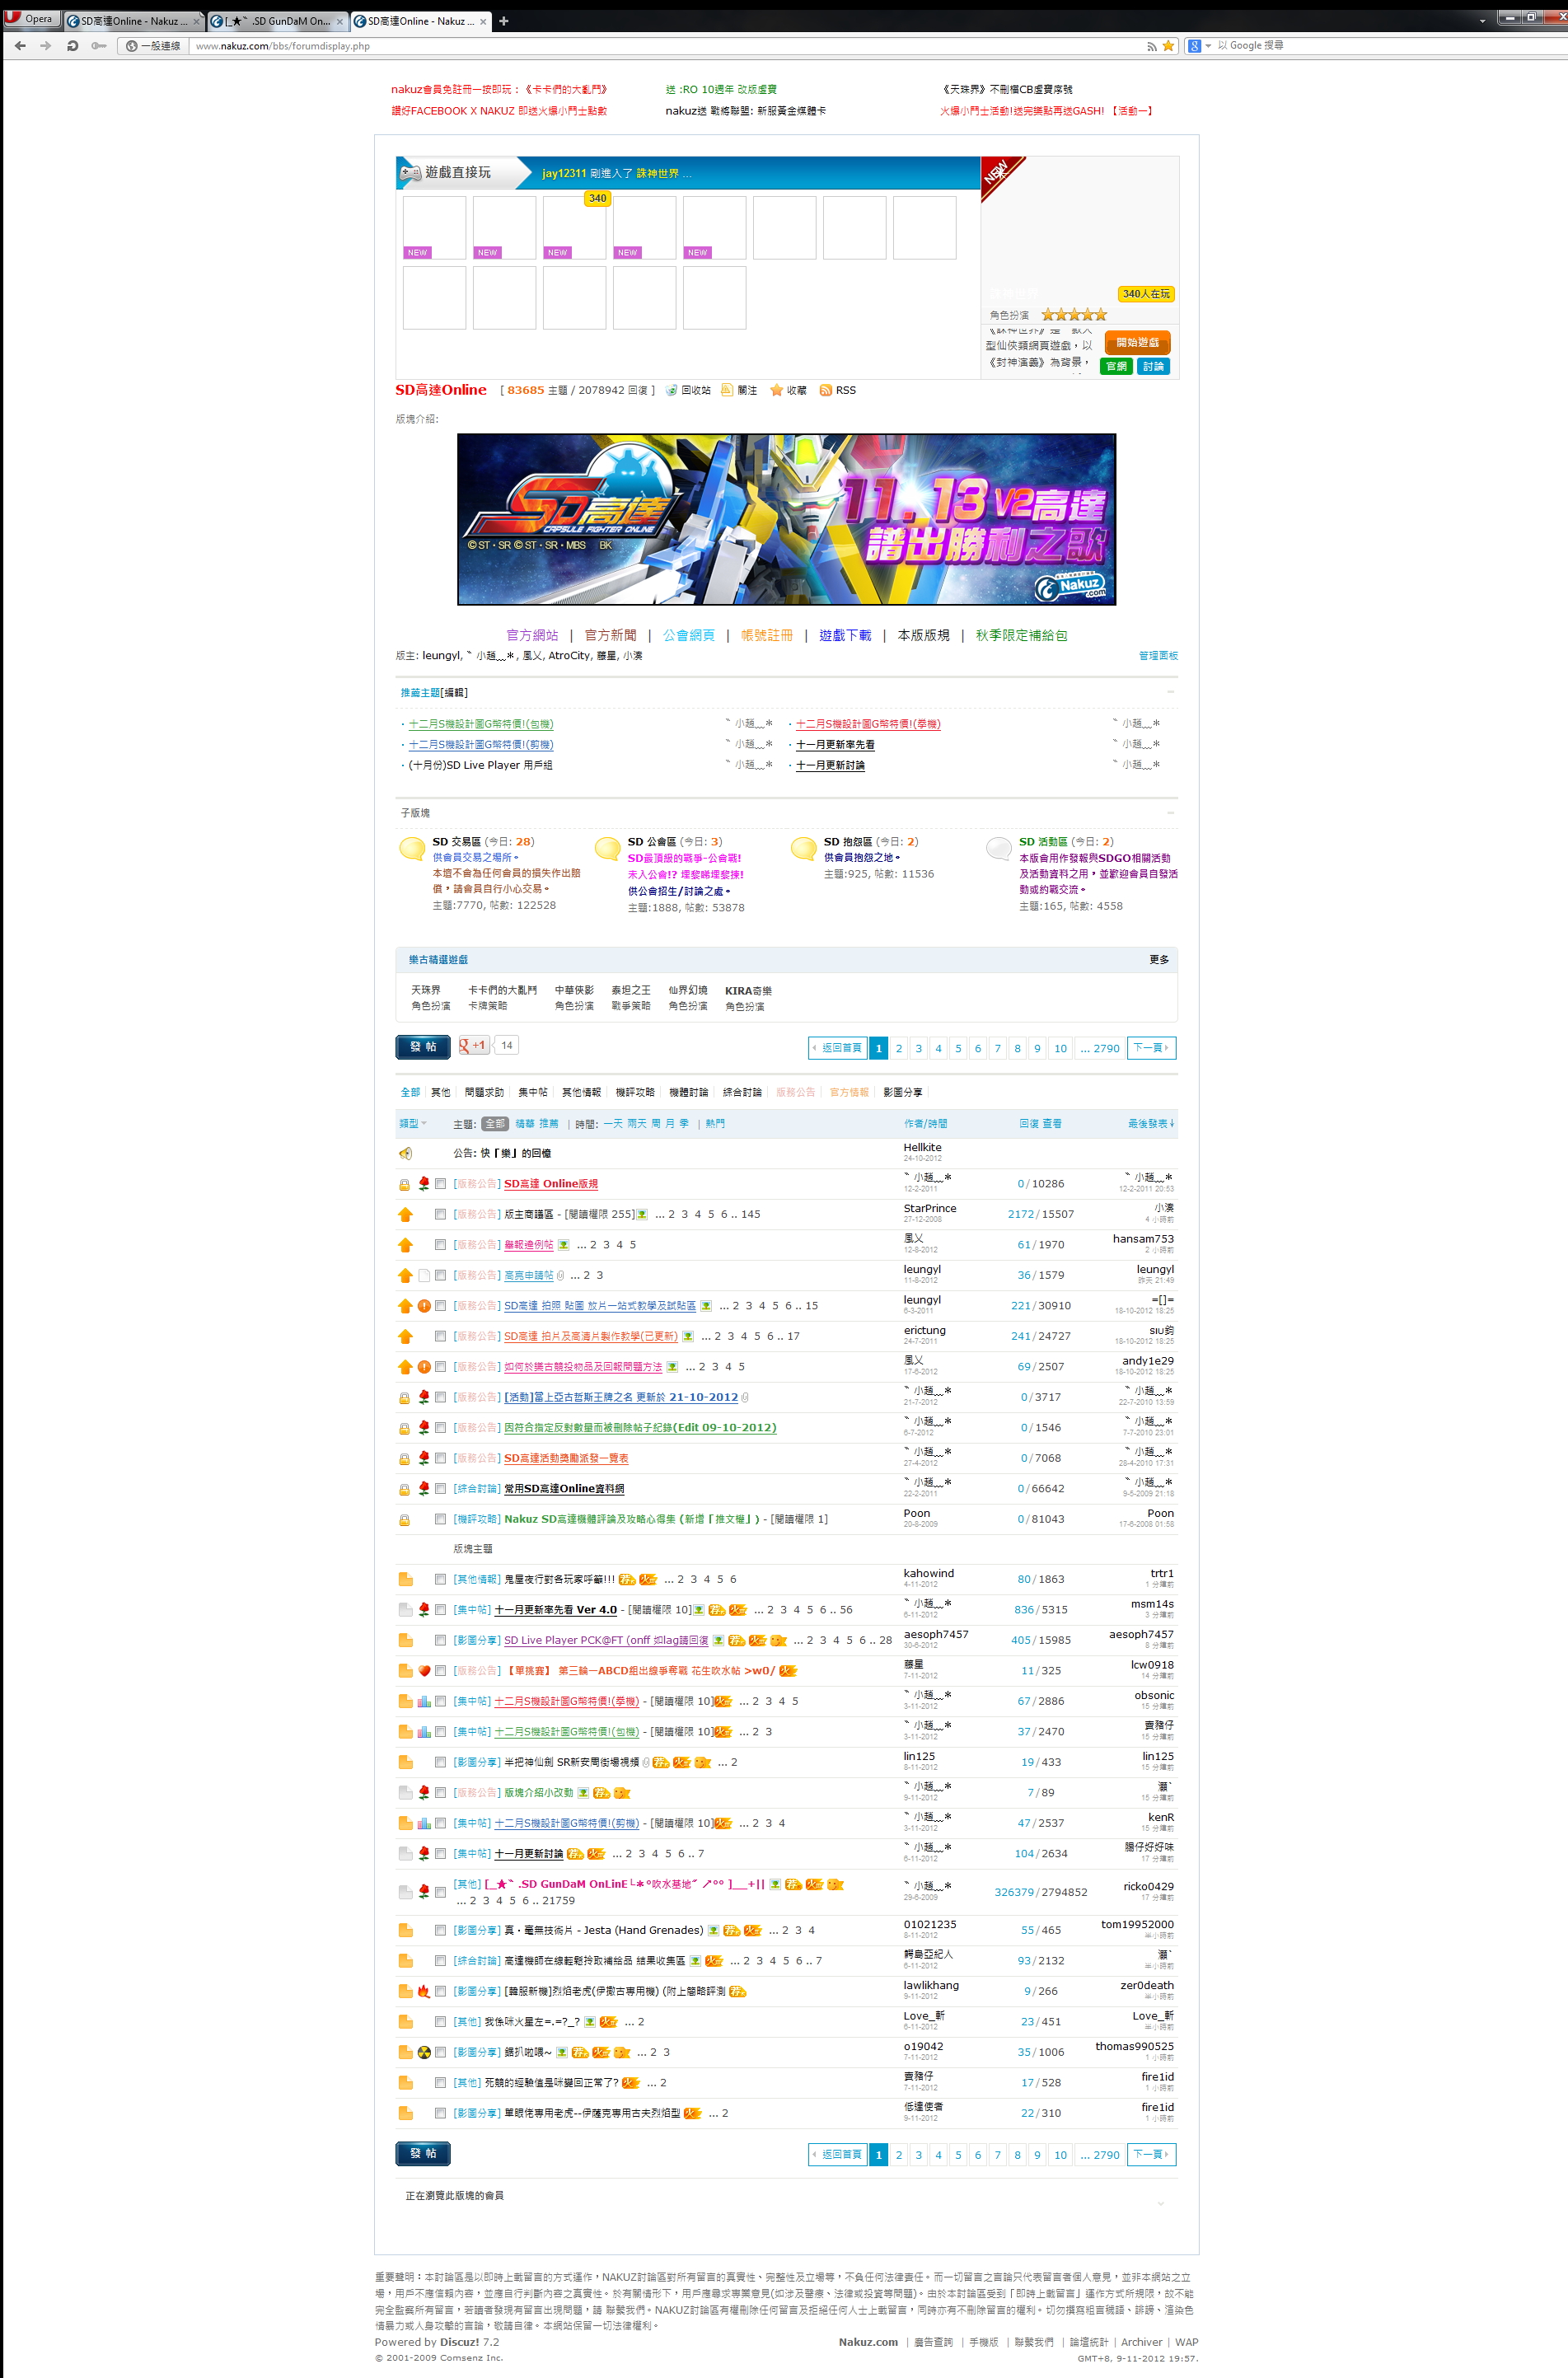Viewport: 1568px width, 2378px height.
Task: Click the Google search input field
Action: (x=1390, y=46)
